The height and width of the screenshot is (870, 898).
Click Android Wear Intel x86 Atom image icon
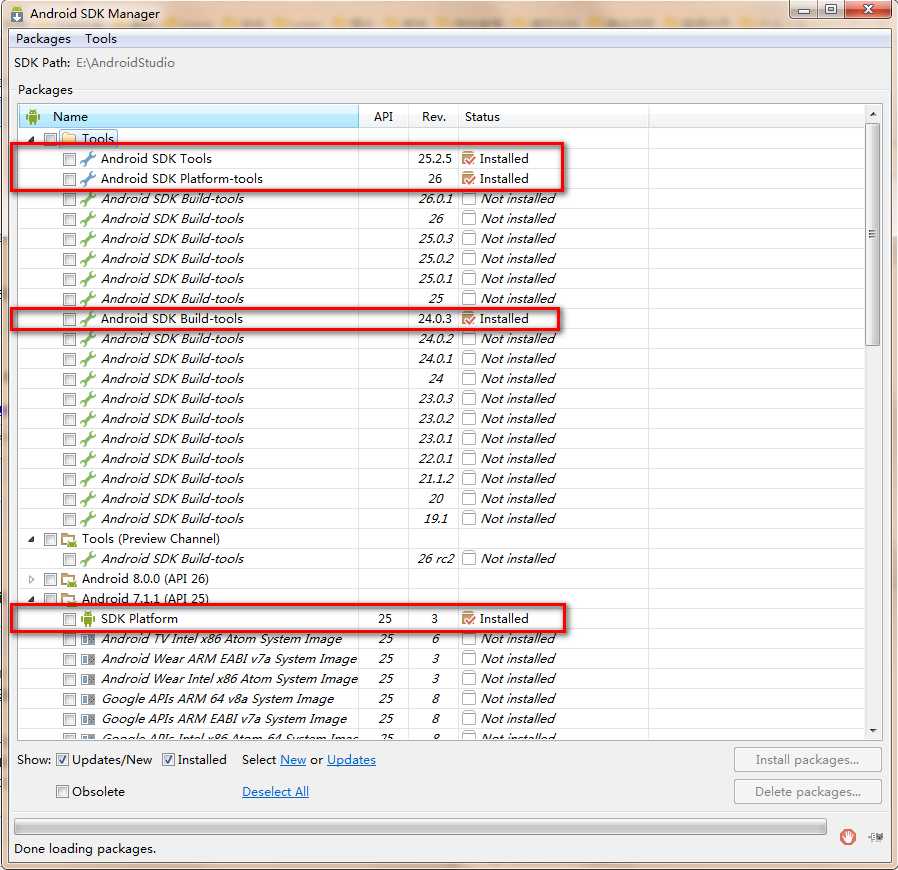coord(88,679)
